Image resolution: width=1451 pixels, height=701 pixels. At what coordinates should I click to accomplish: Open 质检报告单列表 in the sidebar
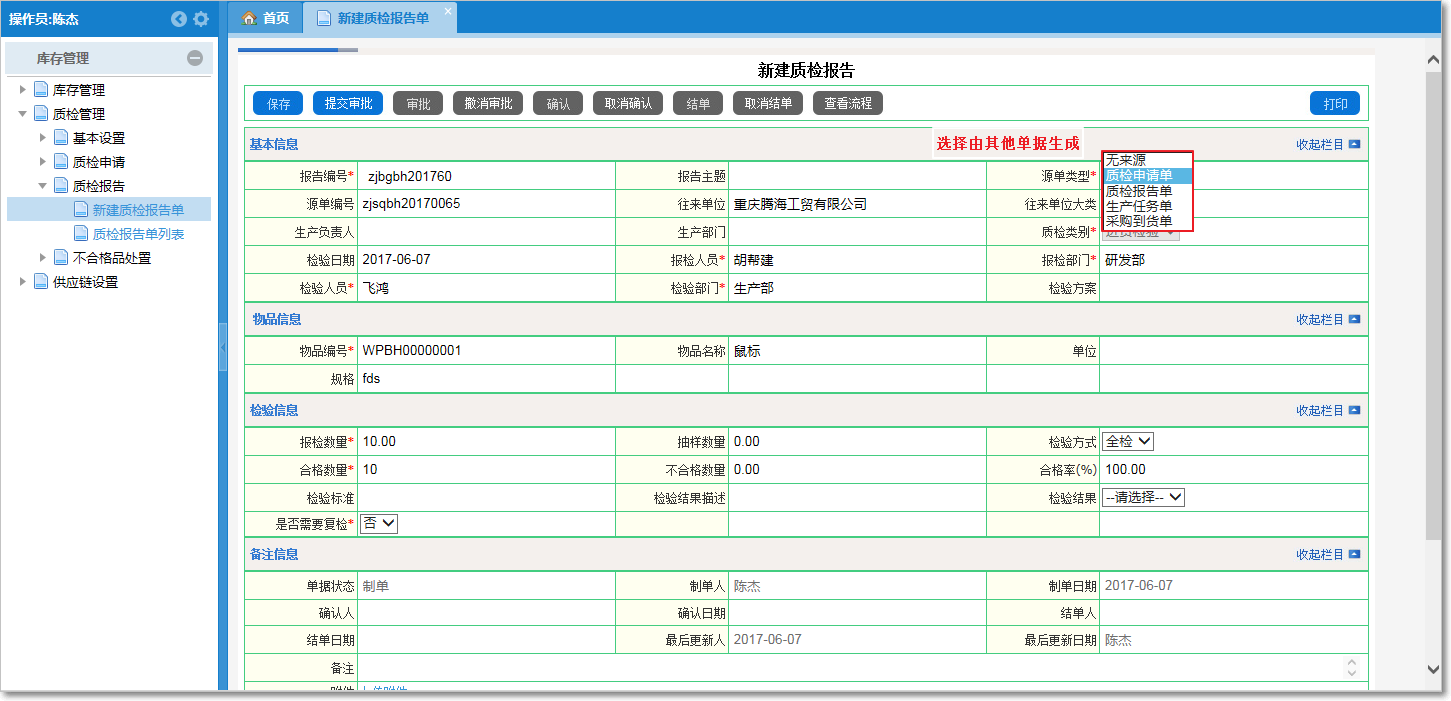tap(138, 234)
